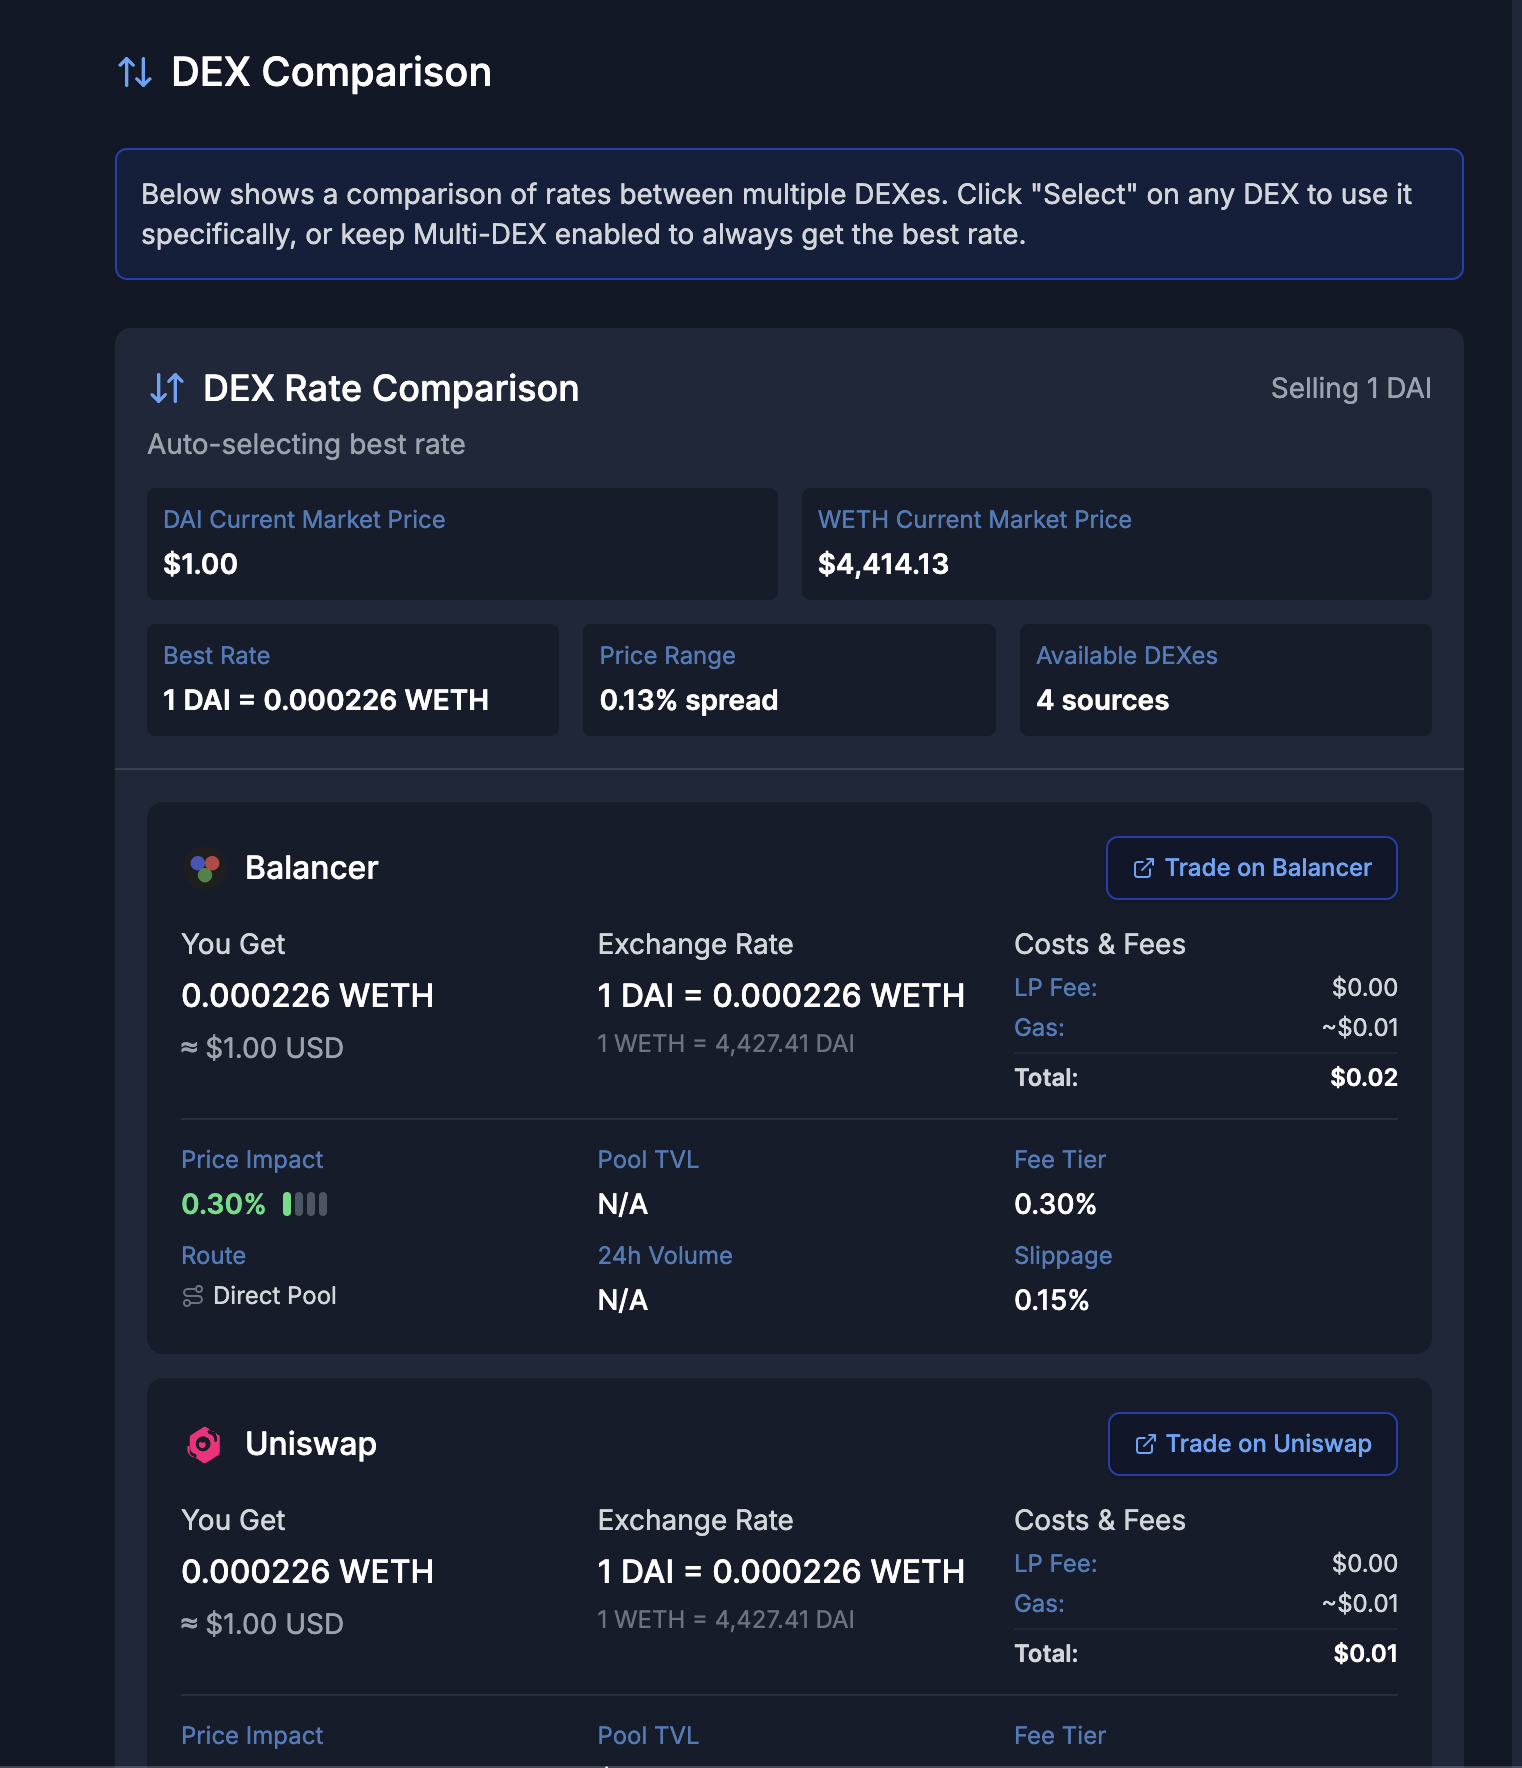Select the WETH Current Market Price panel
This screenshot has width=1522, height=1768.
(1116, 543)
